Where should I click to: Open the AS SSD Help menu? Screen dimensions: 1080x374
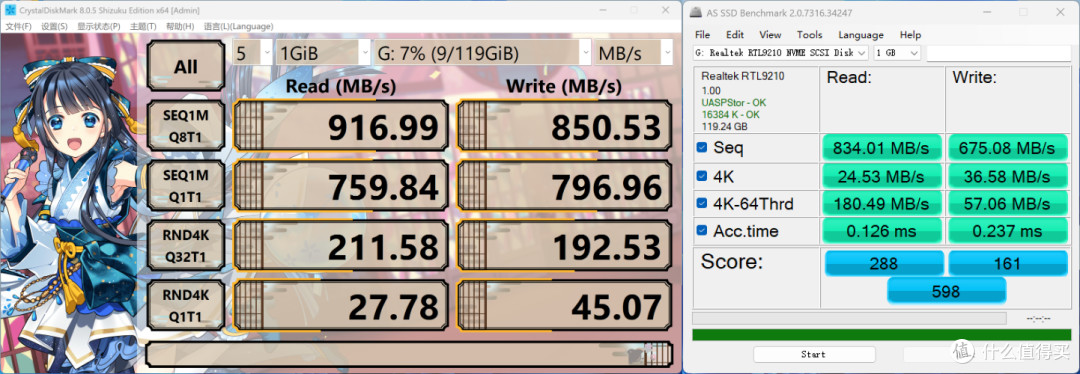(910, 34)
